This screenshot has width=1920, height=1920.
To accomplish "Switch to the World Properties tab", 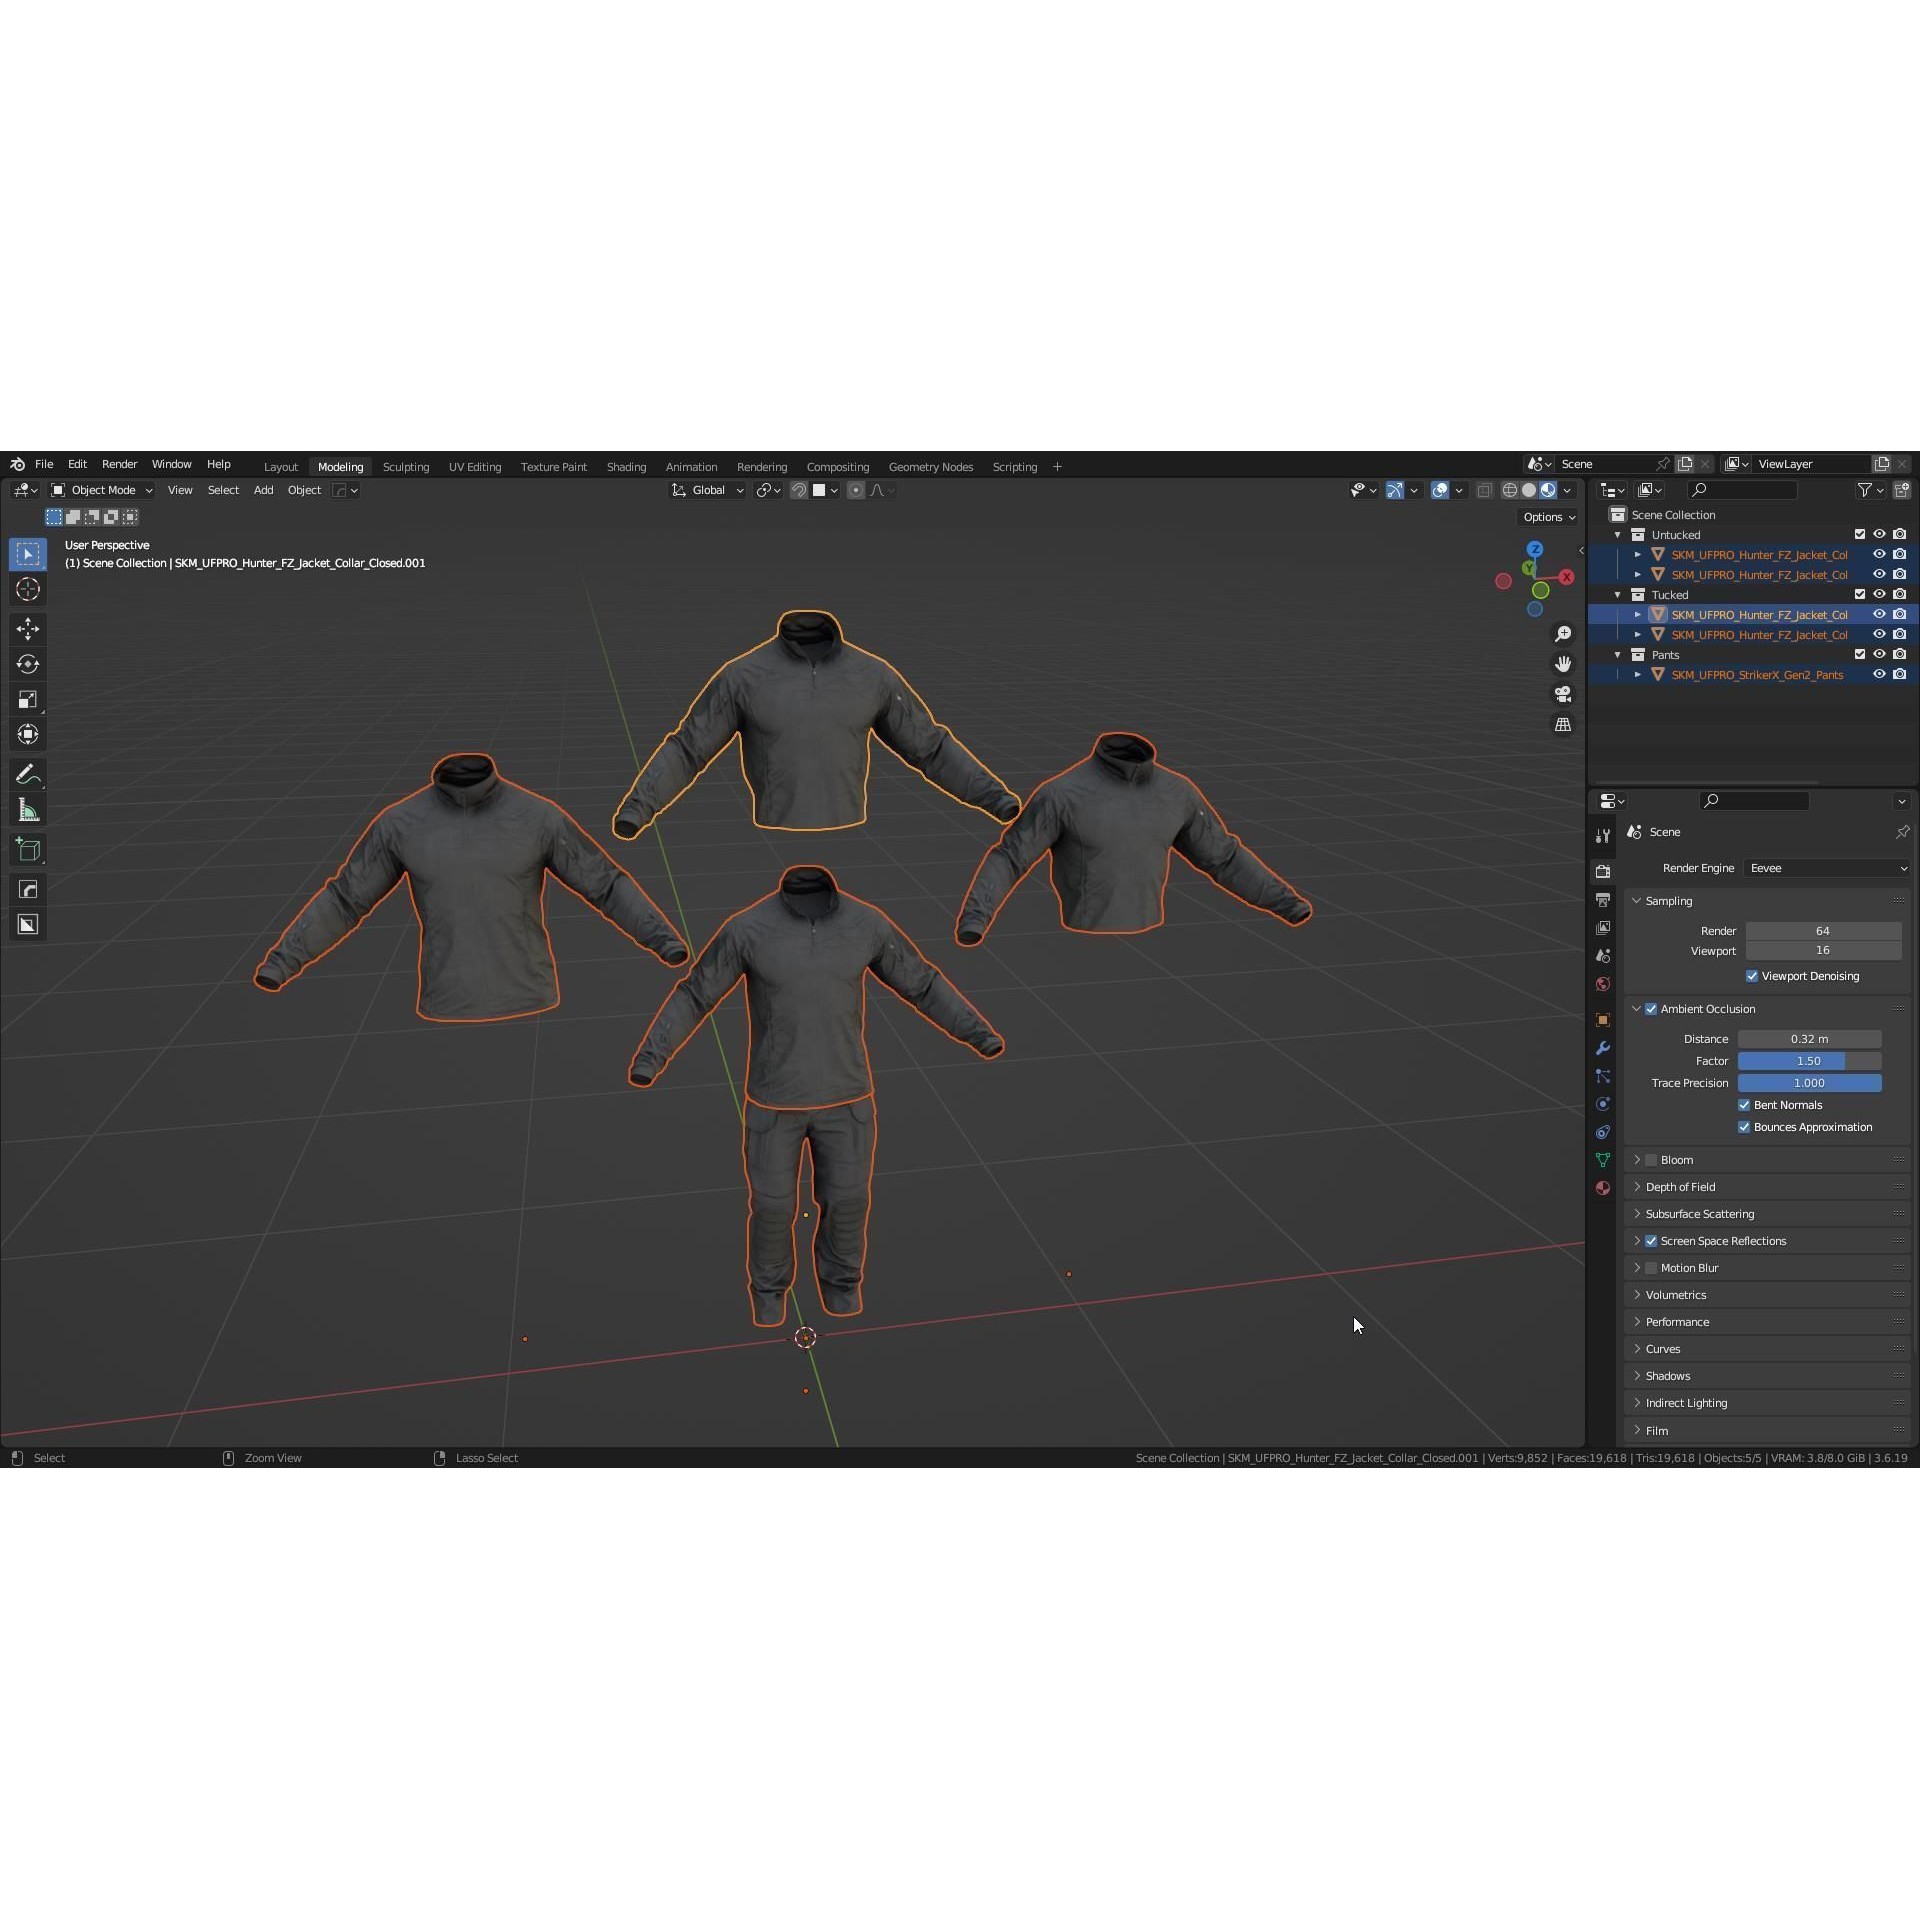I will [x=1602, y=984].
